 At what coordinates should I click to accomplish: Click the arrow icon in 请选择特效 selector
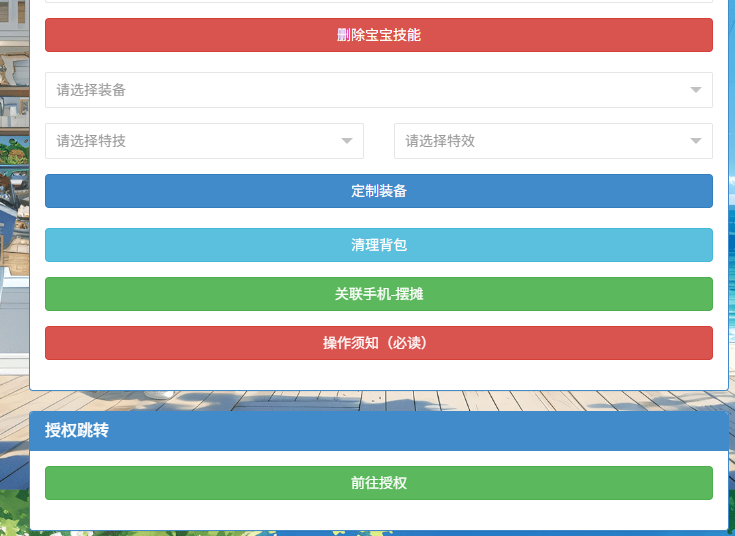point(696,141)
